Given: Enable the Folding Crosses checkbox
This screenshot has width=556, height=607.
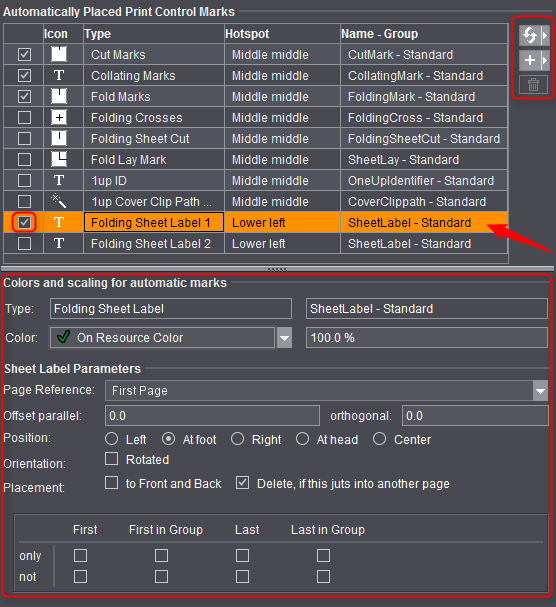Looking at the screenshot, I should click(x=24, y=118).
